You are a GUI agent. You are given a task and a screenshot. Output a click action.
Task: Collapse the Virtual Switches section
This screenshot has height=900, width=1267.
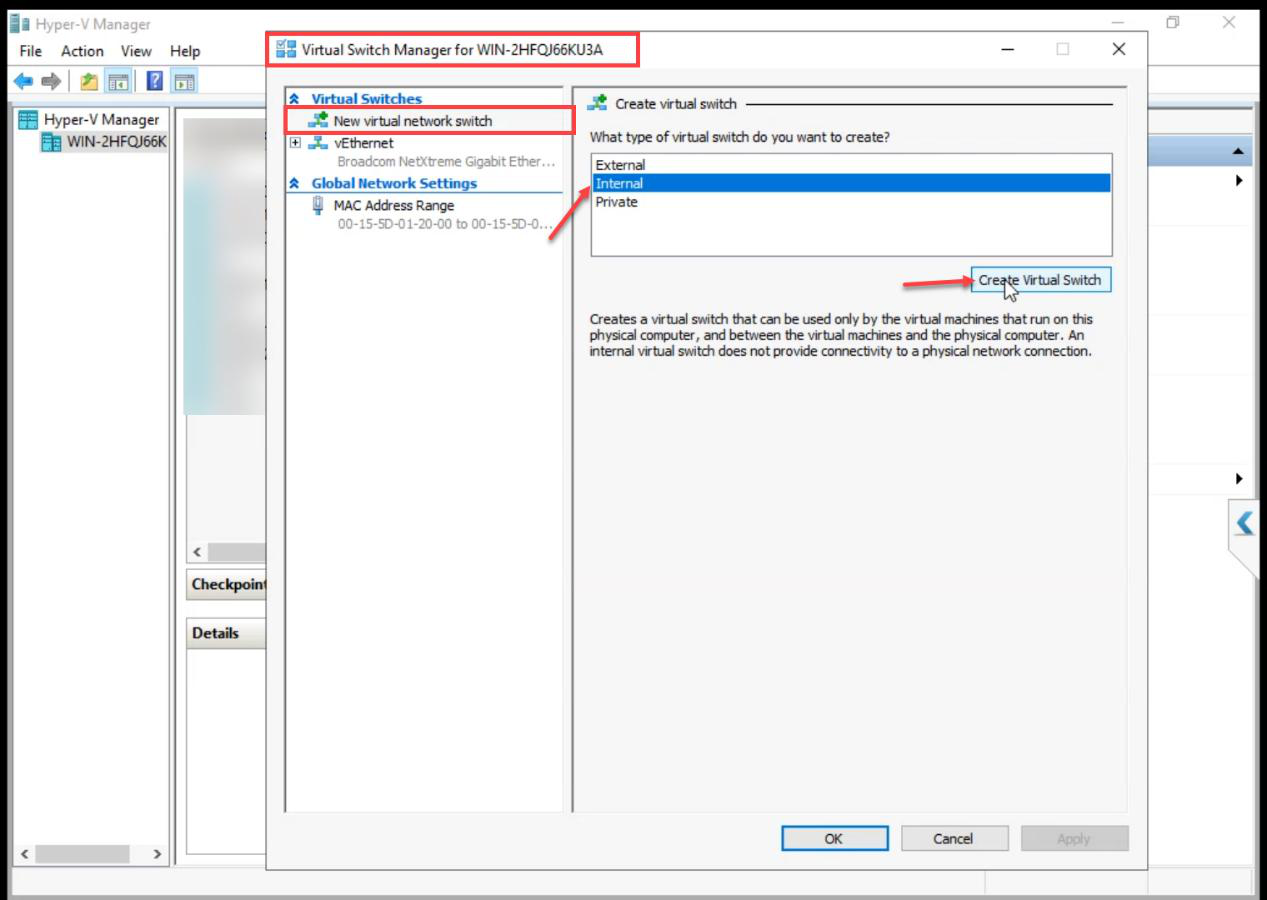(x=294, y=99)
